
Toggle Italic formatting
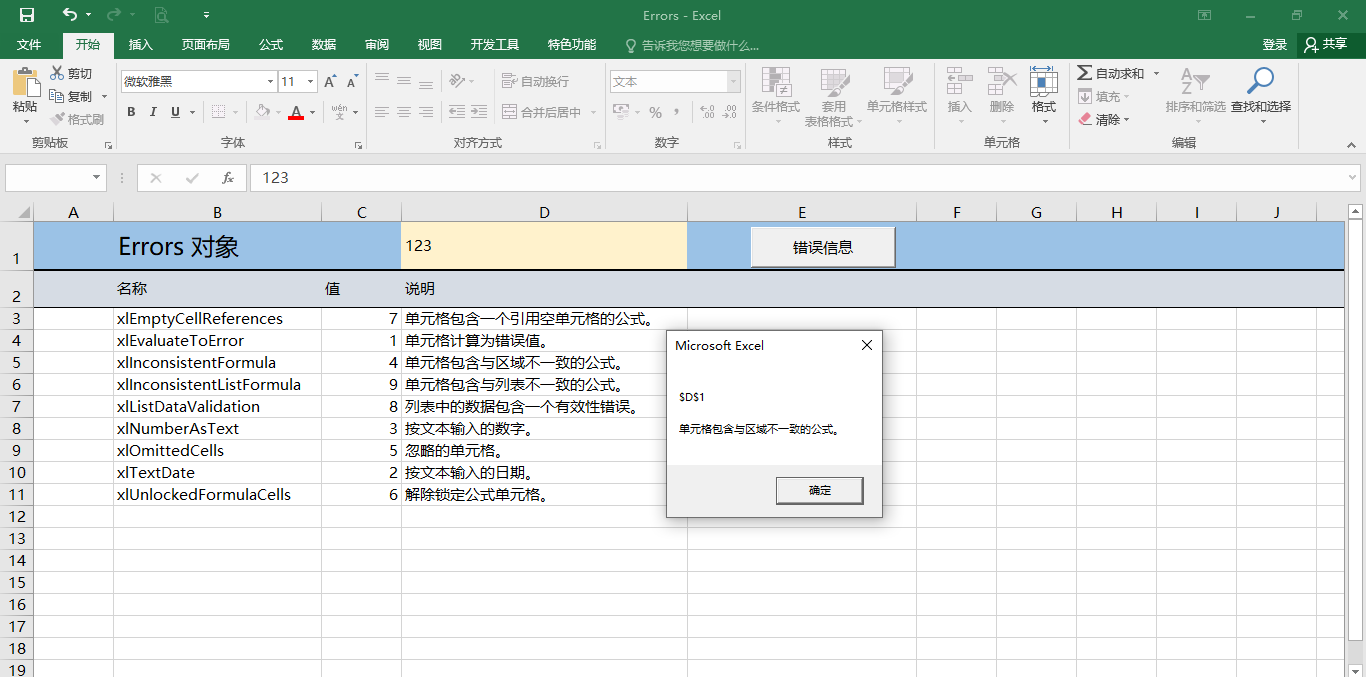[x=153, y=112]
